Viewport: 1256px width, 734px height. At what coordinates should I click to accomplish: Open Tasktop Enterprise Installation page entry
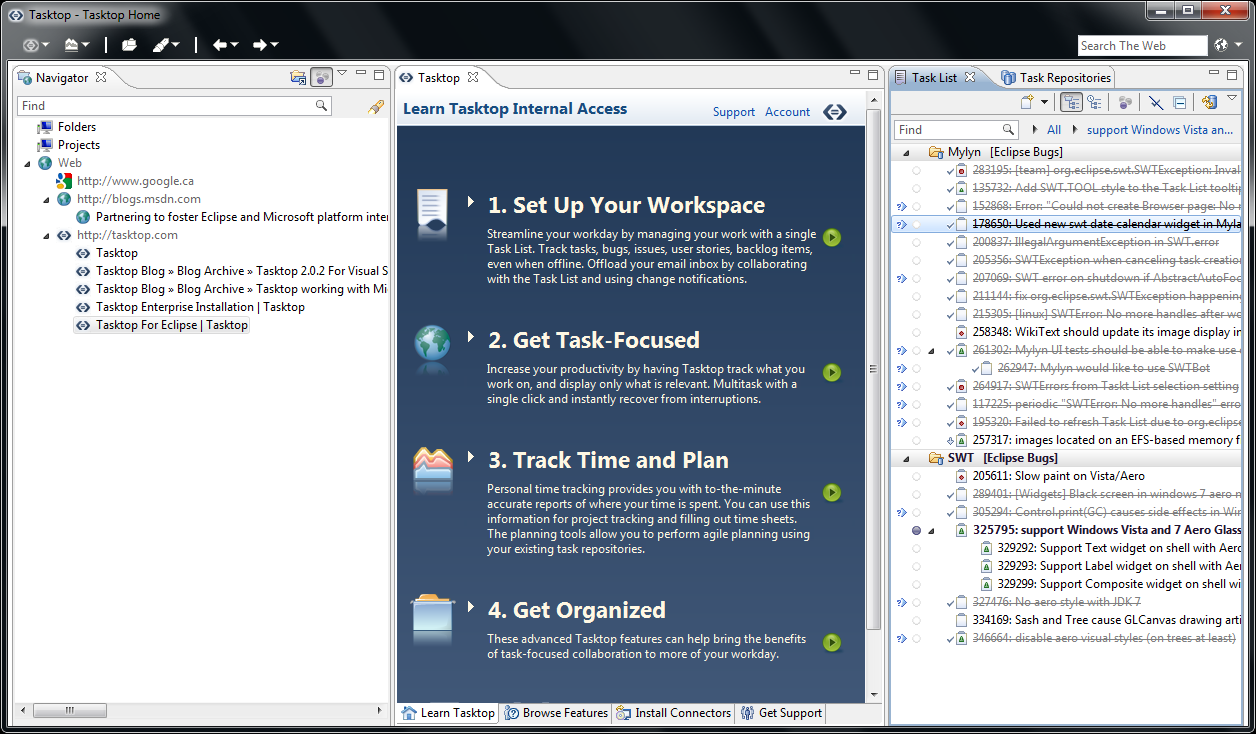coord(200,307)
